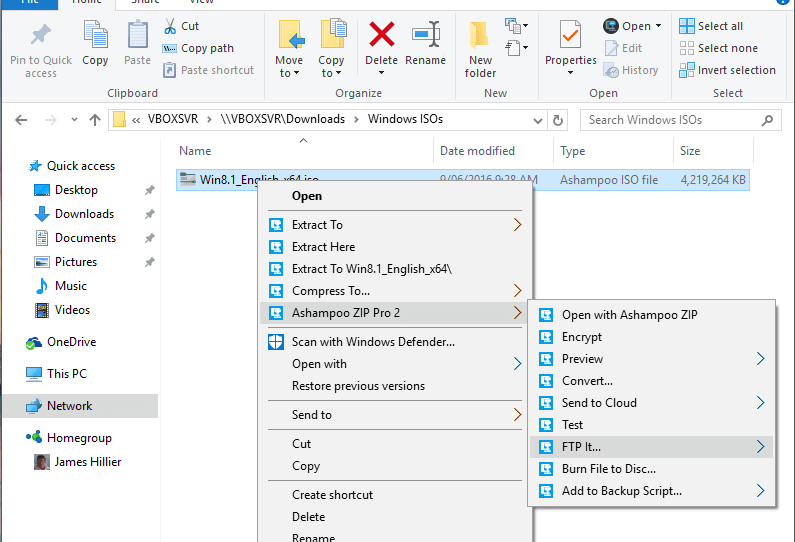Open Quick access in navigation pane
The height and width of the screenshot is (542, 795).
tap(81, 166)
